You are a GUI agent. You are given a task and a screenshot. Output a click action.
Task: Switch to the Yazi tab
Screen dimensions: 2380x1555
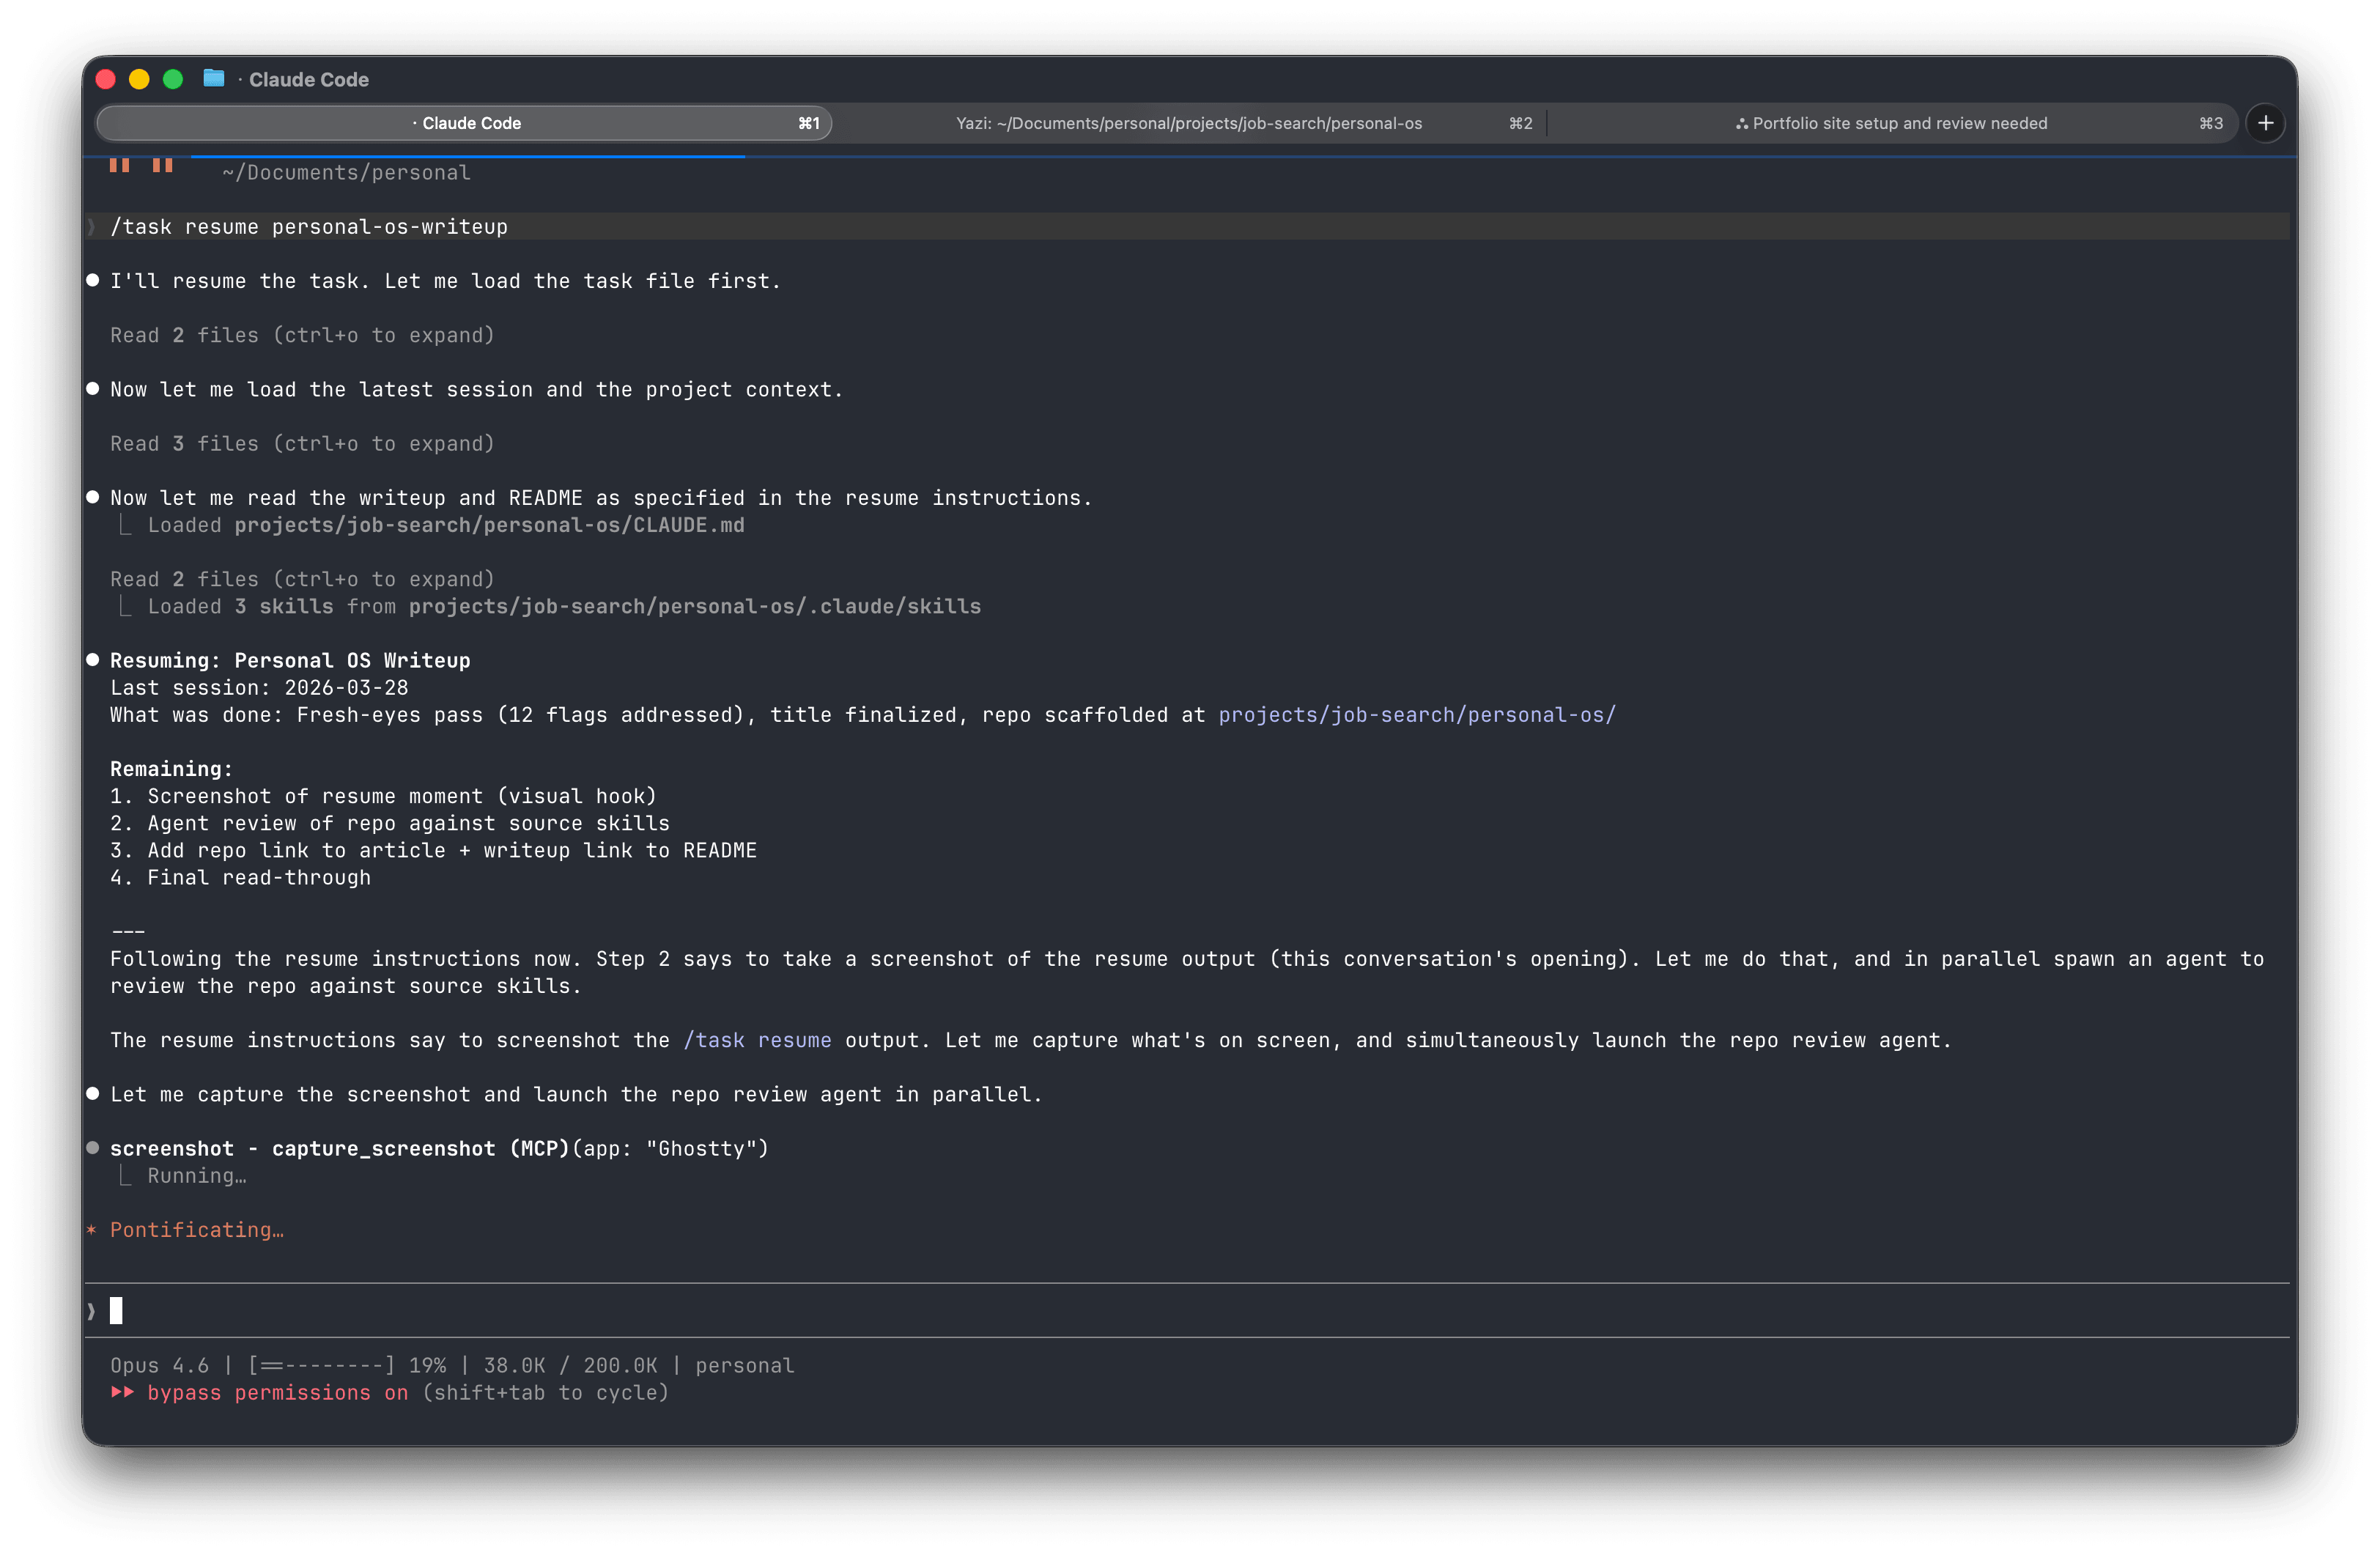(1190, 123)
